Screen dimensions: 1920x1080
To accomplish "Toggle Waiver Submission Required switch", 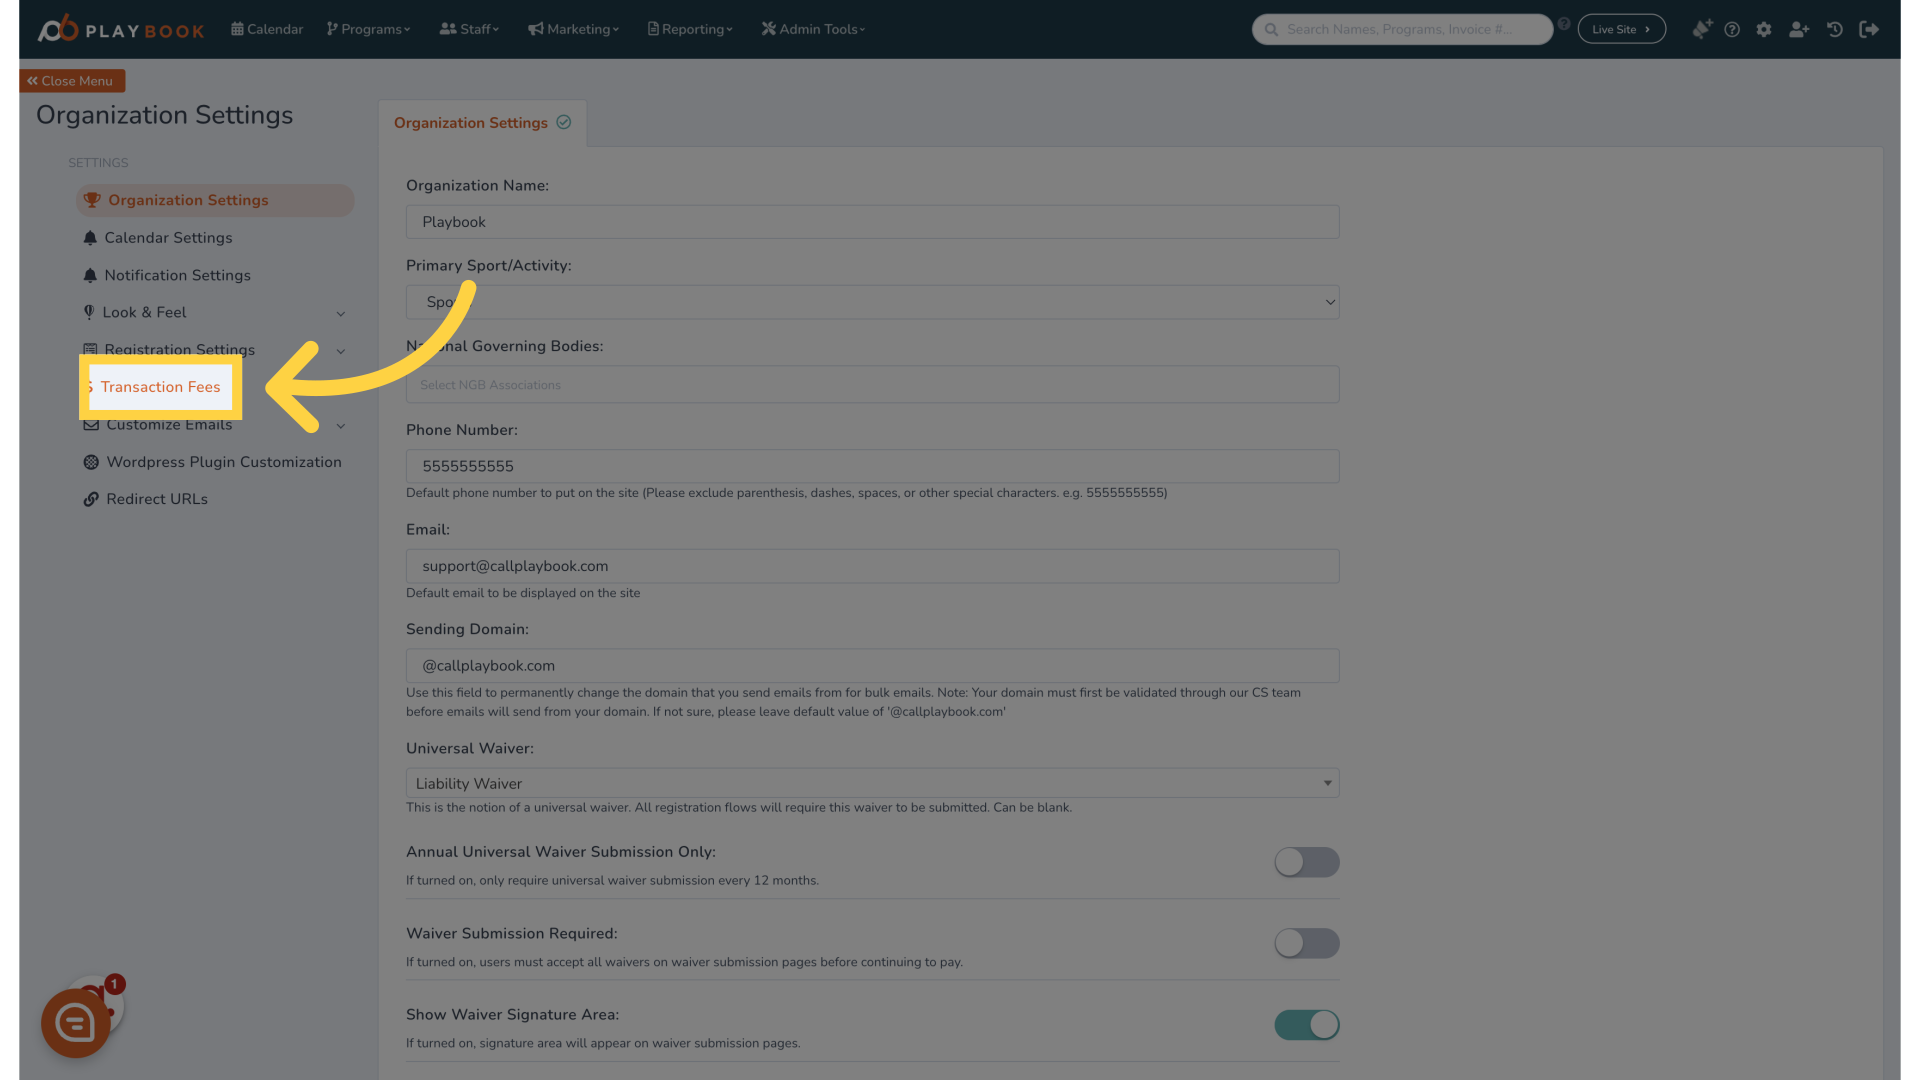I will click(1307, 943).
